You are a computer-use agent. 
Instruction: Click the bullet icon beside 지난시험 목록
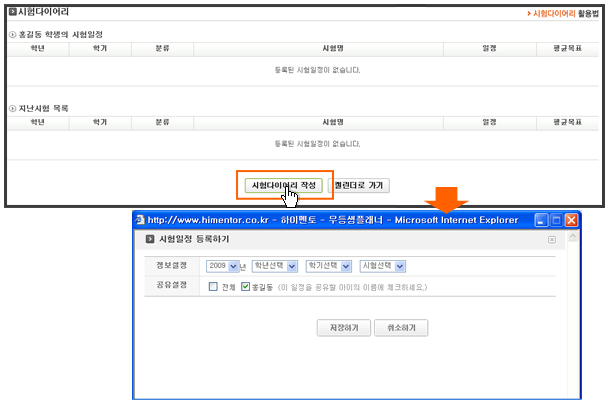point(11,108)
